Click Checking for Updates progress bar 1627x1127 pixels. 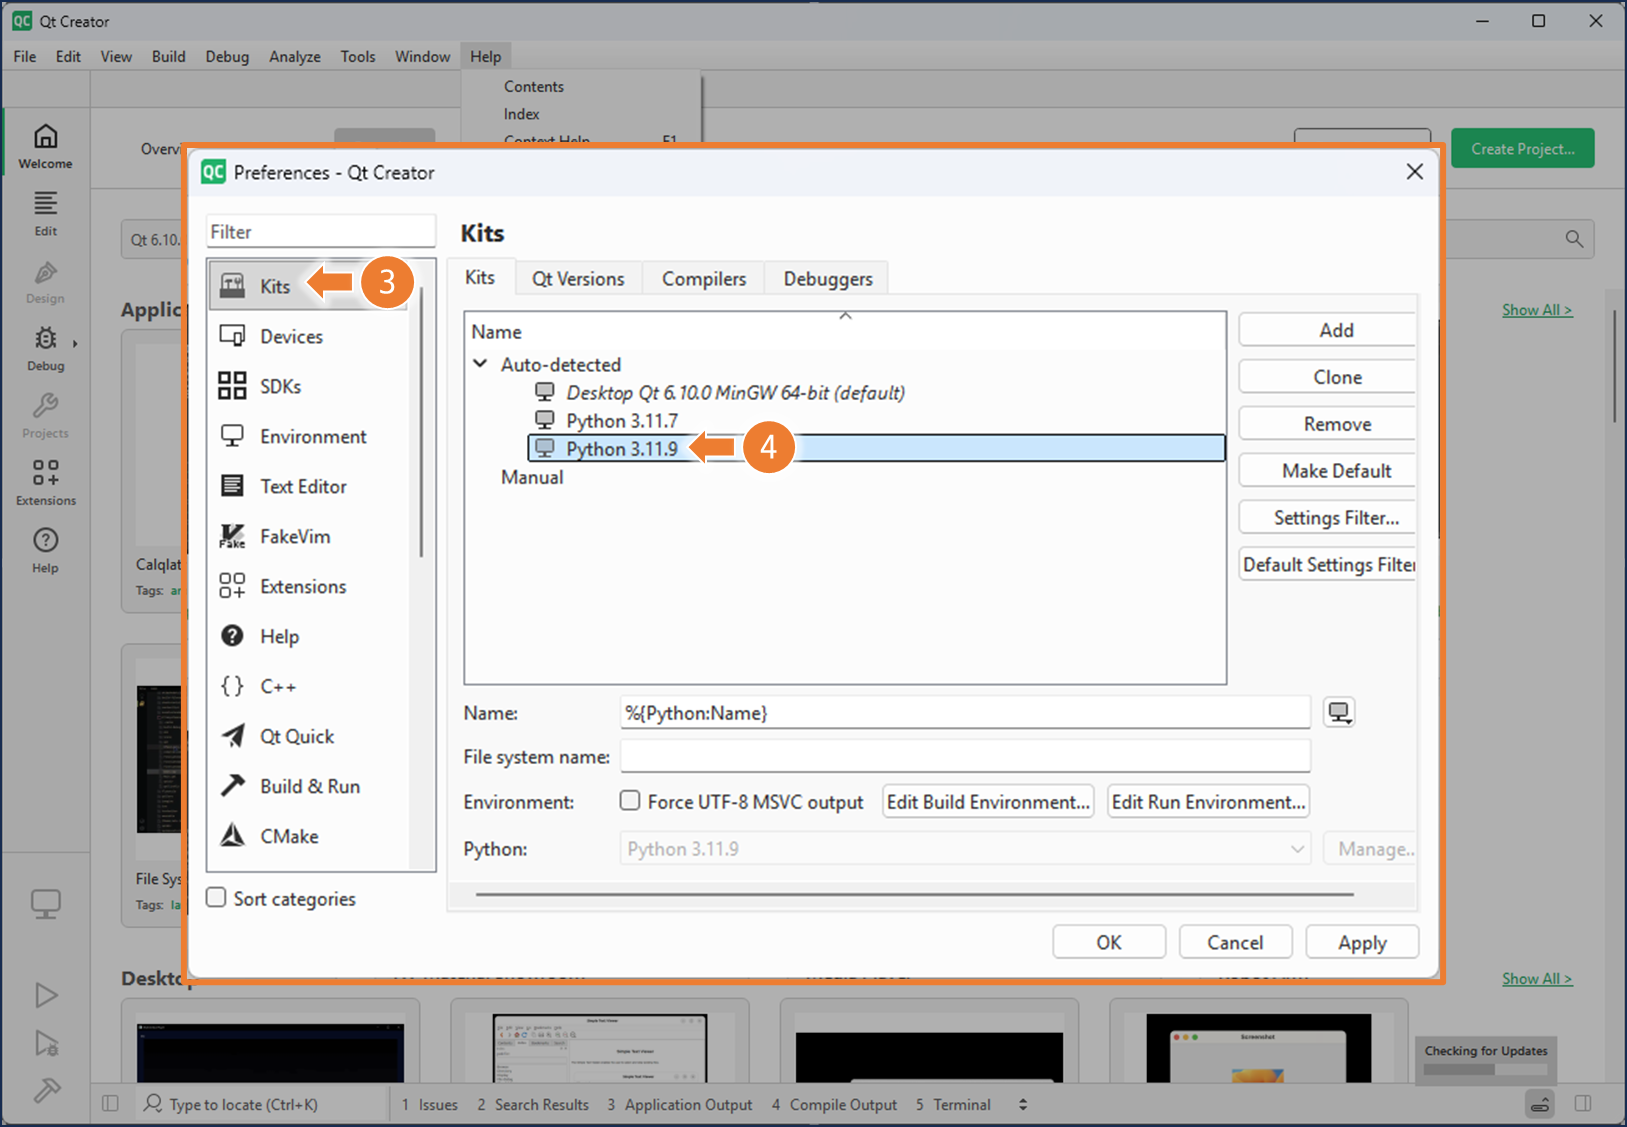tap(1485, 1069)
